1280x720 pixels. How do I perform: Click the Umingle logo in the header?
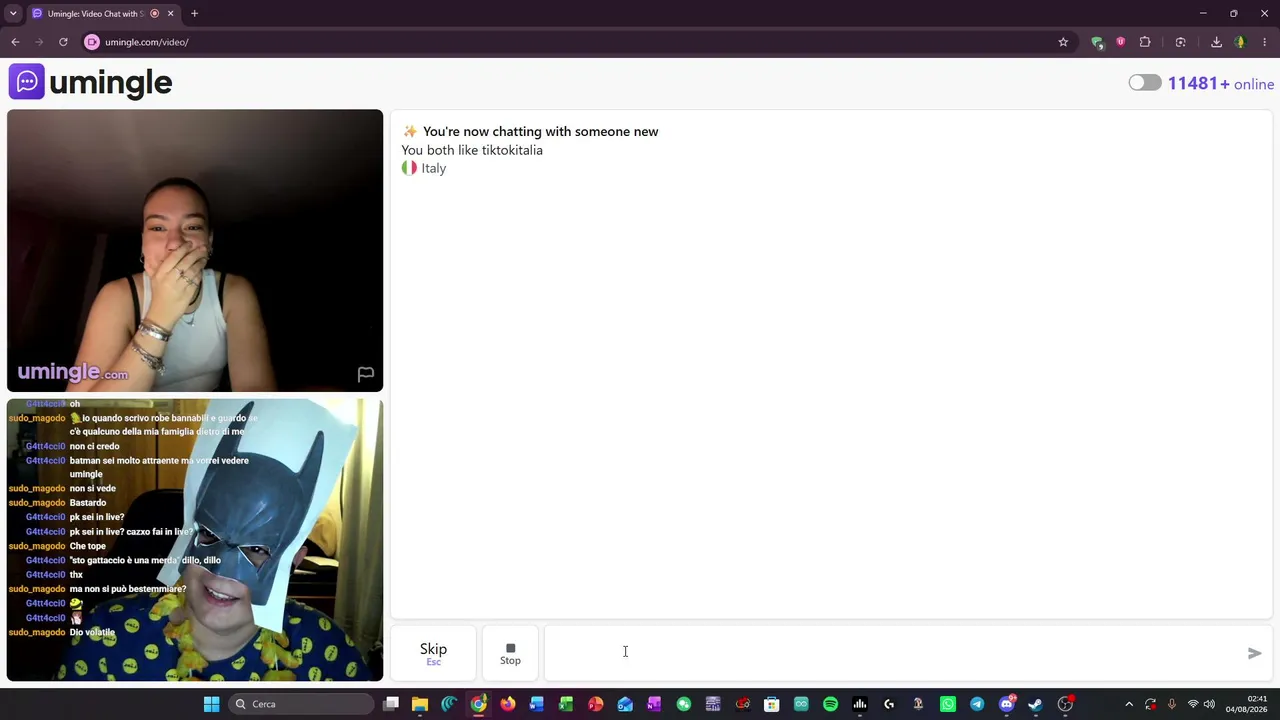coord(91,82)
